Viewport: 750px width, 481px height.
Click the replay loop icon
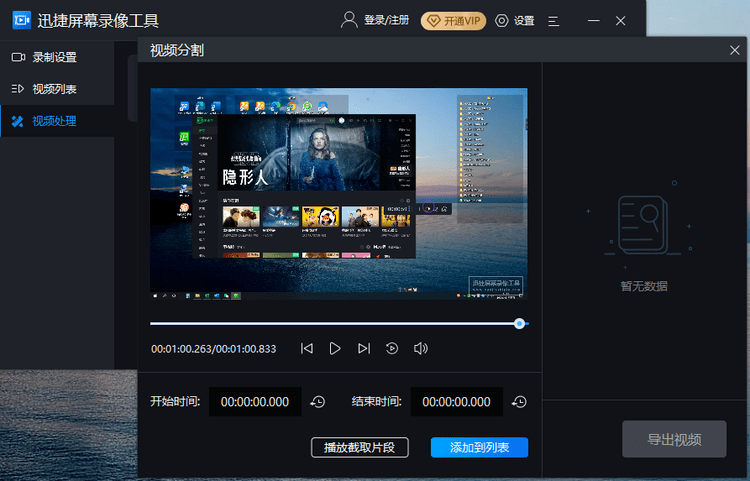[392, 349]
